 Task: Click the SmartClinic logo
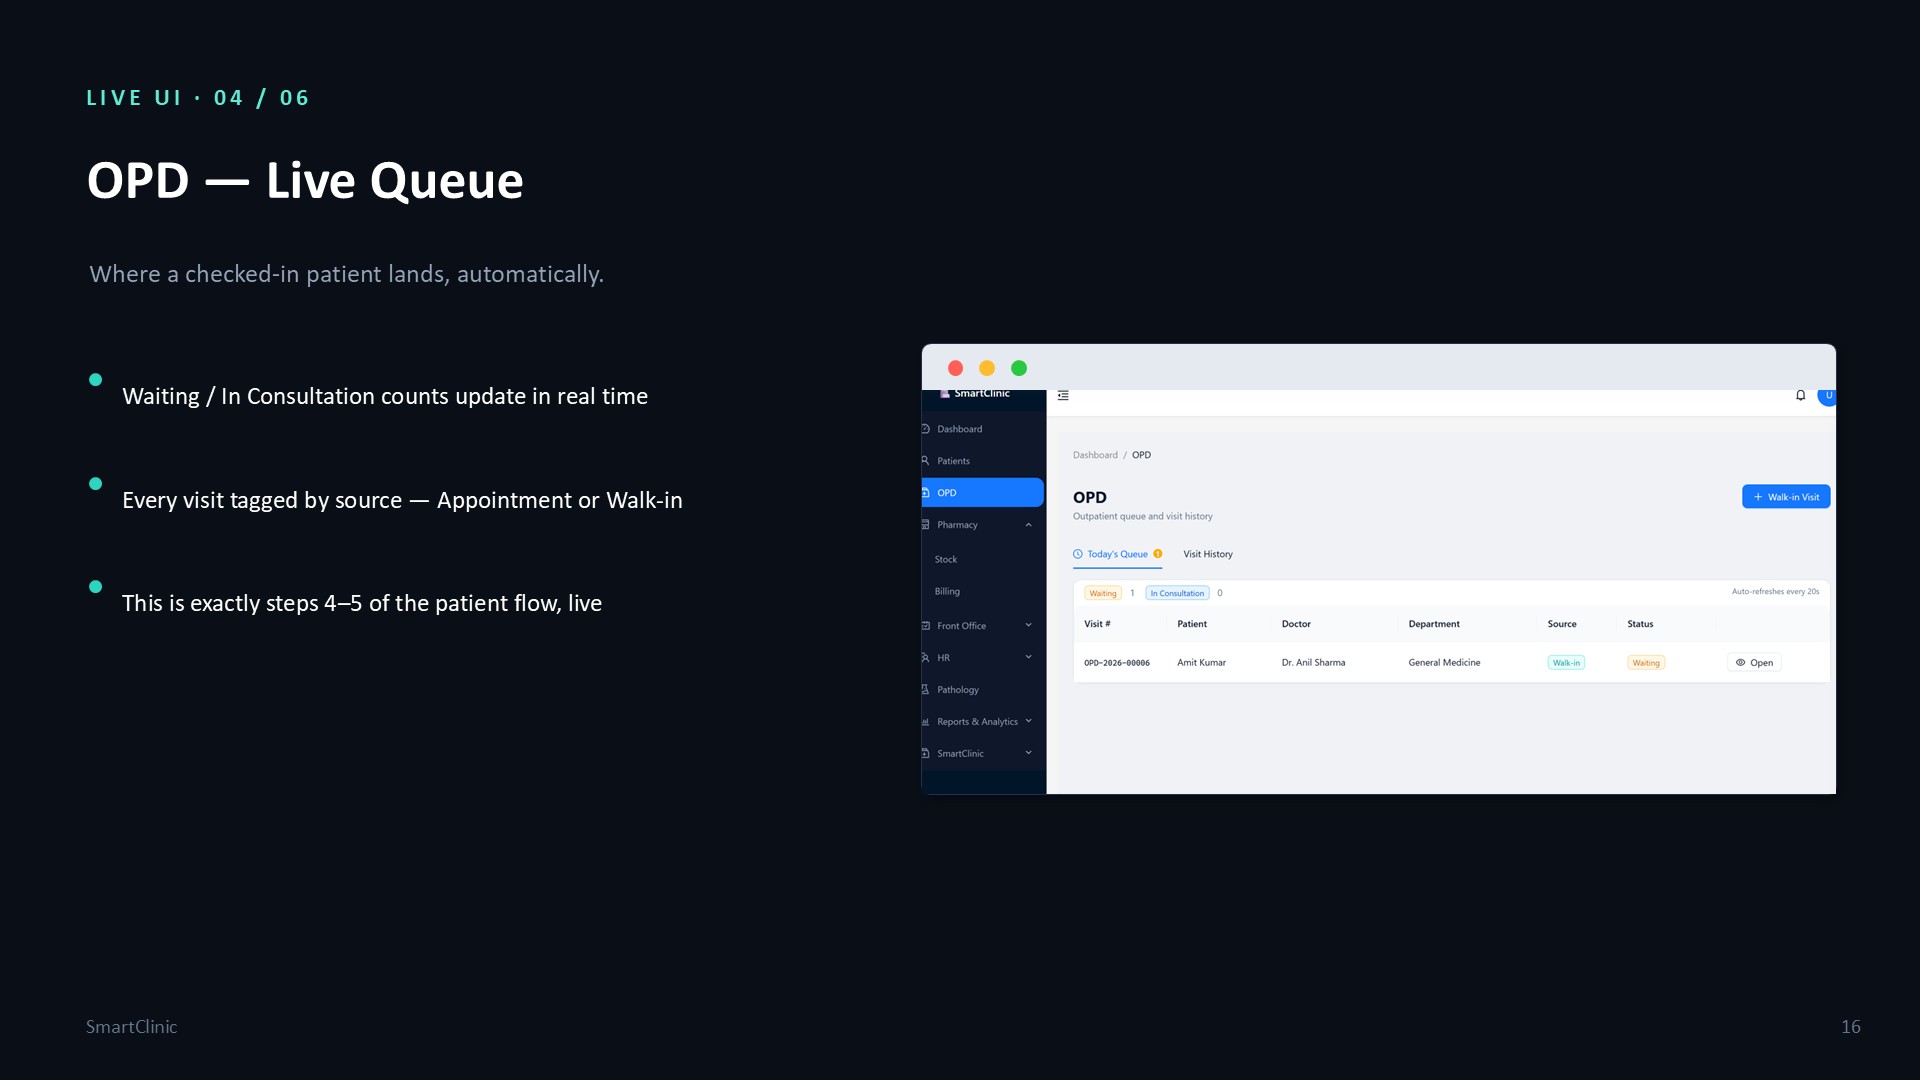[975, 394]
